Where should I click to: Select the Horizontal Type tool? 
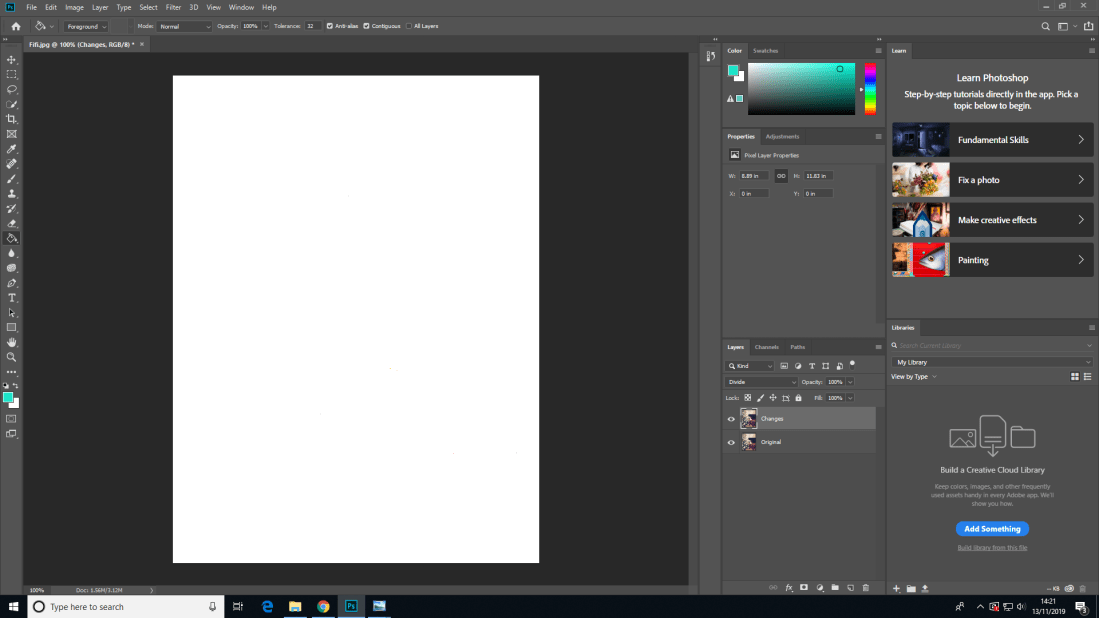coord(12,298)
